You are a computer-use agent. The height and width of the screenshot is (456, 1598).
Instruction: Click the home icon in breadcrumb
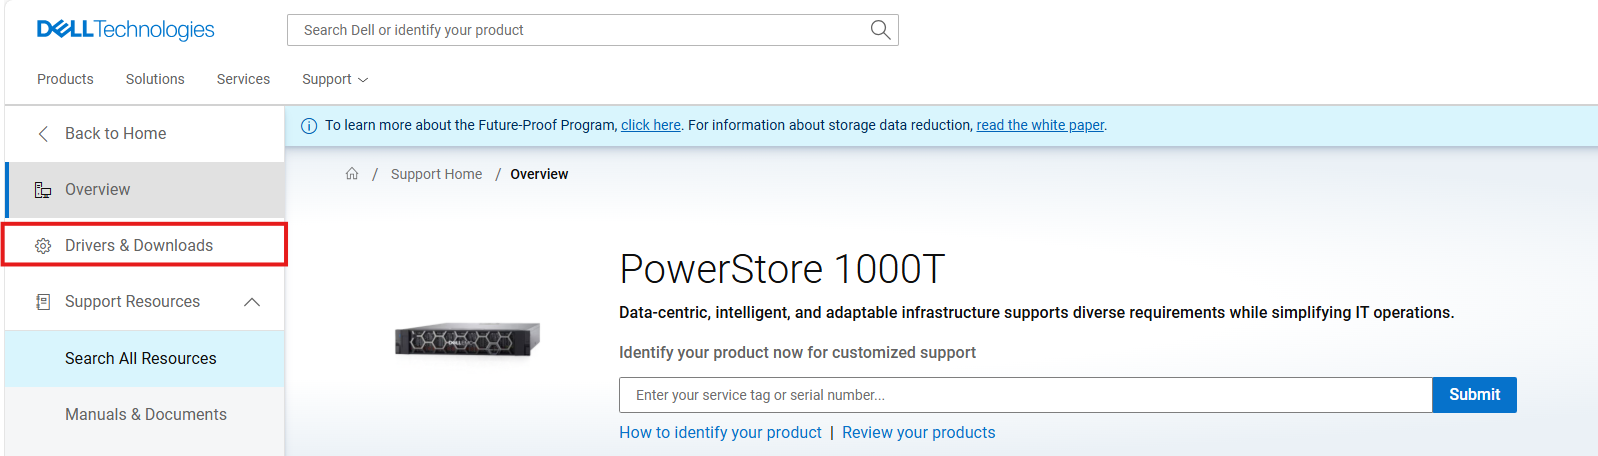pos(352,174)
